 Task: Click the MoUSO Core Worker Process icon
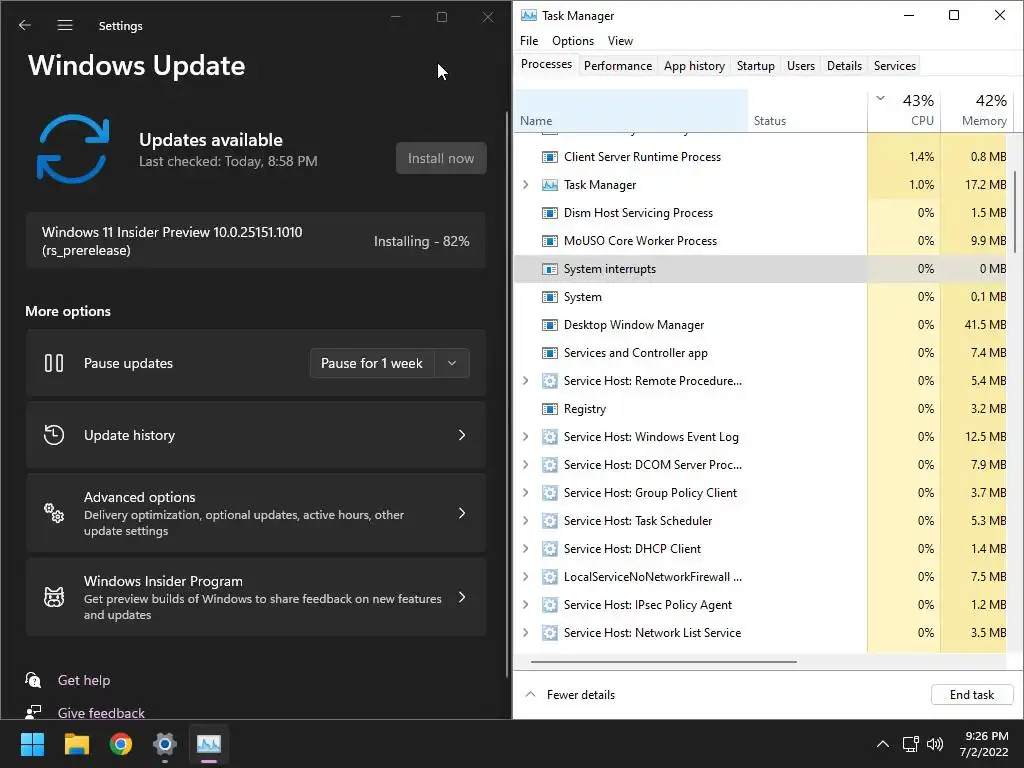550,241
